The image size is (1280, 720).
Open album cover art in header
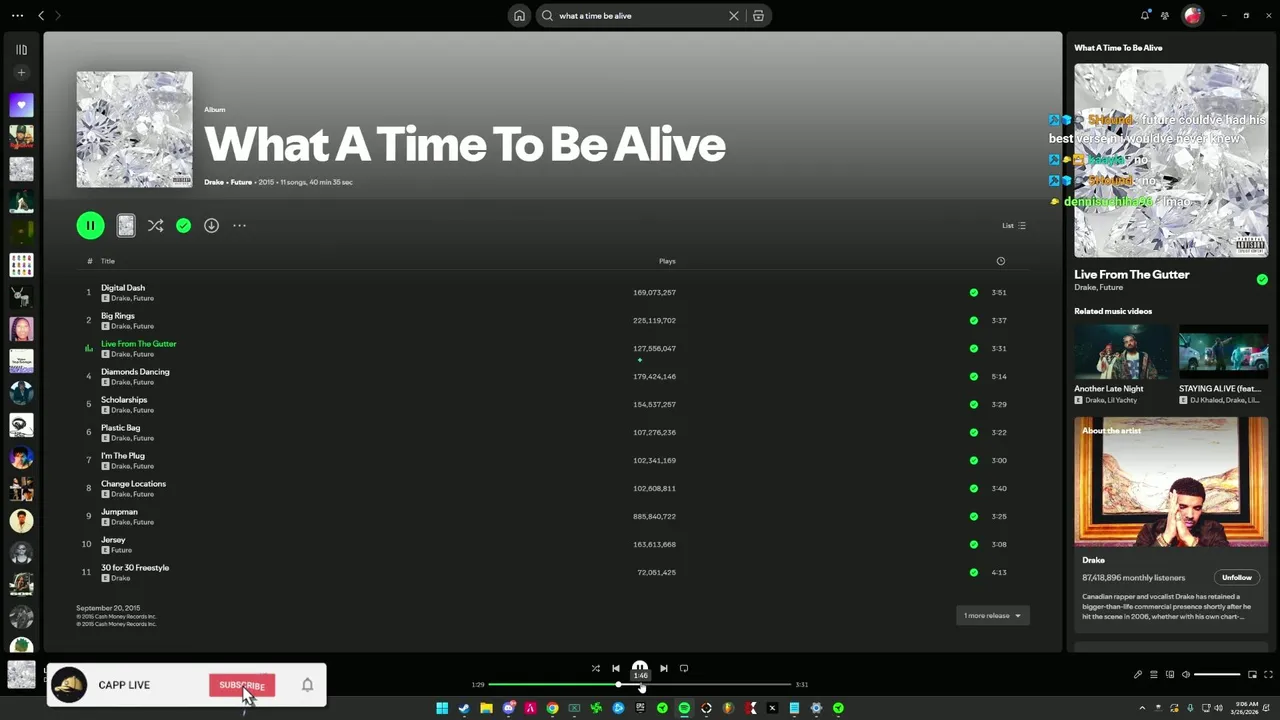point(134,129)
